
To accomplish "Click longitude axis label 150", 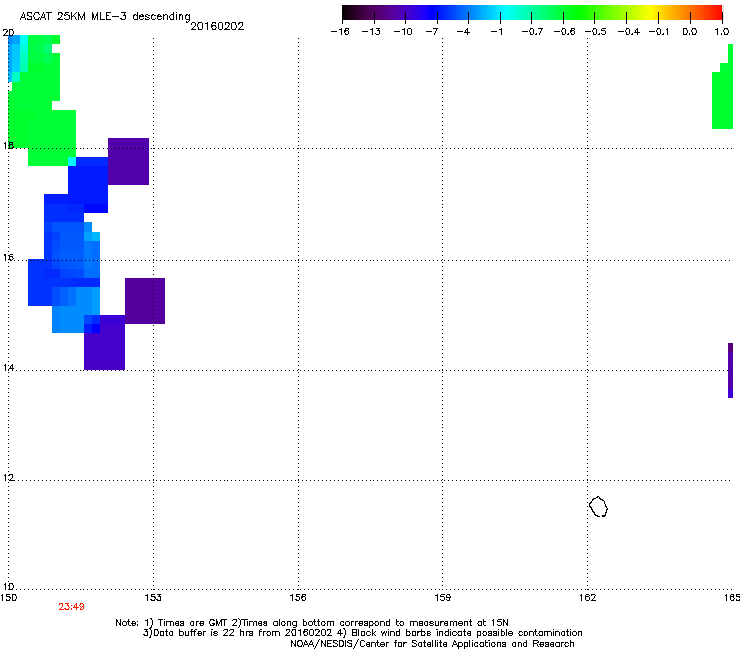I will click(x=9, y=598).
